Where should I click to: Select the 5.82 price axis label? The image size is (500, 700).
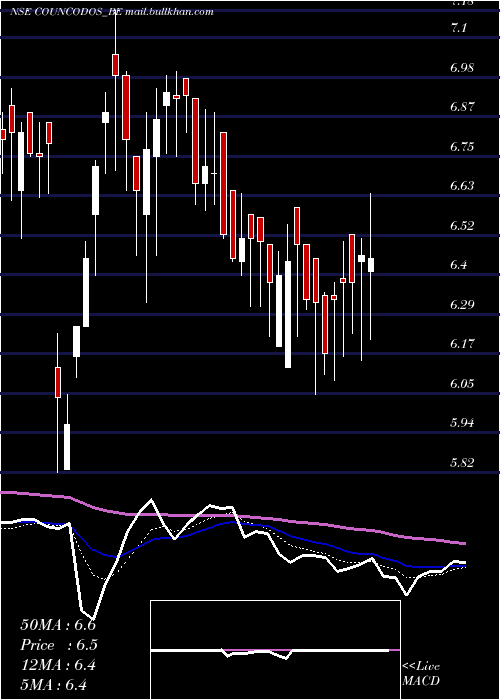[x=462, y=462]
